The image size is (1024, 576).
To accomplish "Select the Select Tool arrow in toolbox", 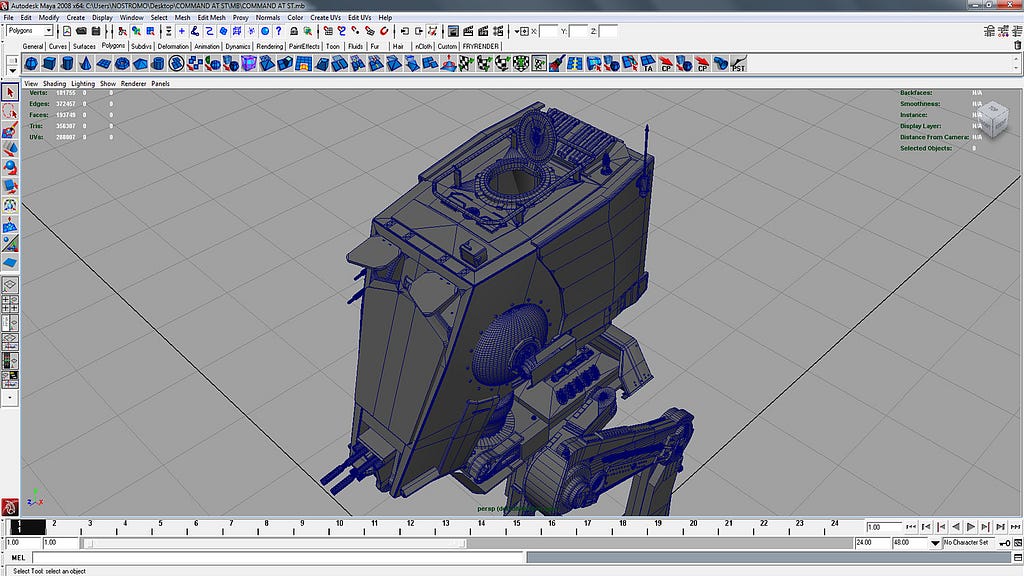I will point(10,92).
